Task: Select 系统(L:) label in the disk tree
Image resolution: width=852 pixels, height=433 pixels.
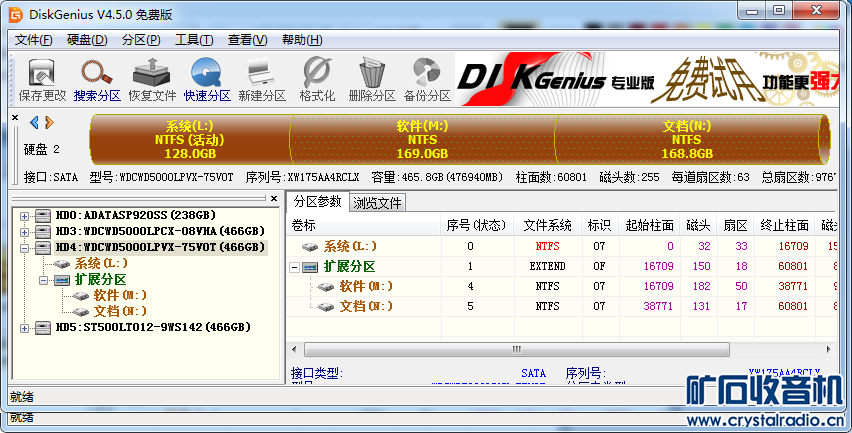Action: coord(101,263)
